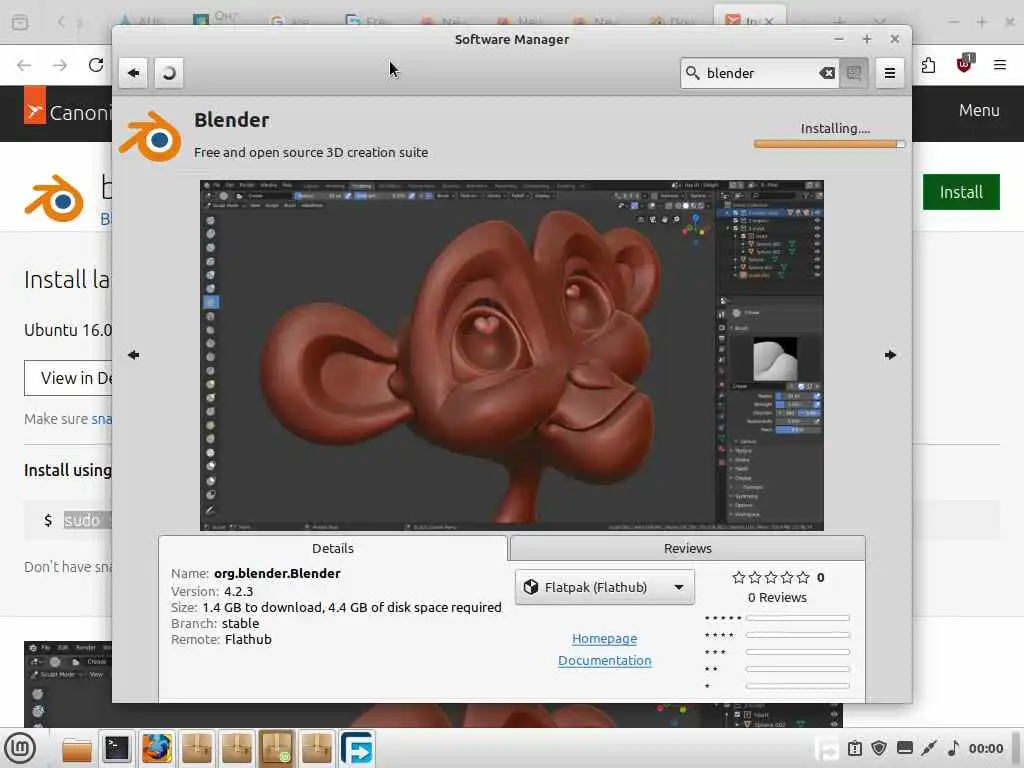Open Software Manager hamburger menu
1024x768 pixels.
pyautogui.click(x=889, y=73)
